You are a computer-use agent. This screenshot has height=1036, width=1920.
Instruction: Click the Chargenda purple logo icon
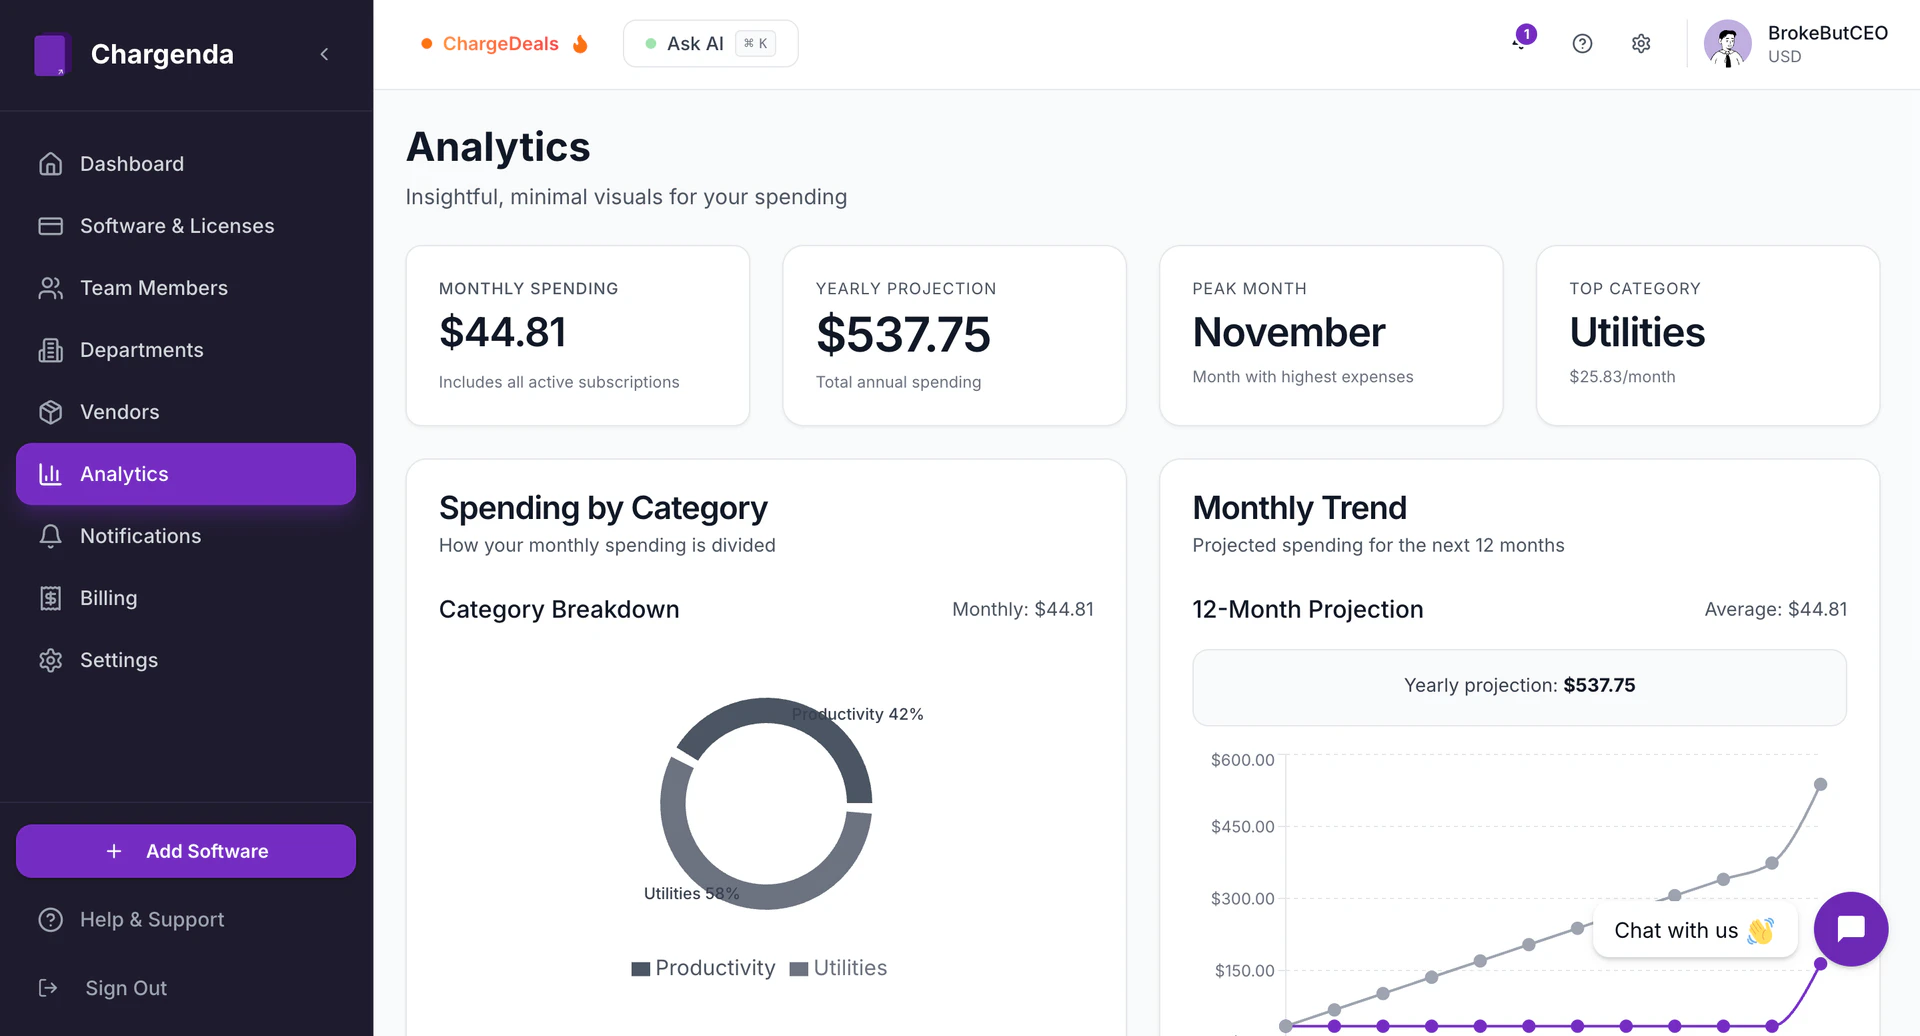click(50, 55)
